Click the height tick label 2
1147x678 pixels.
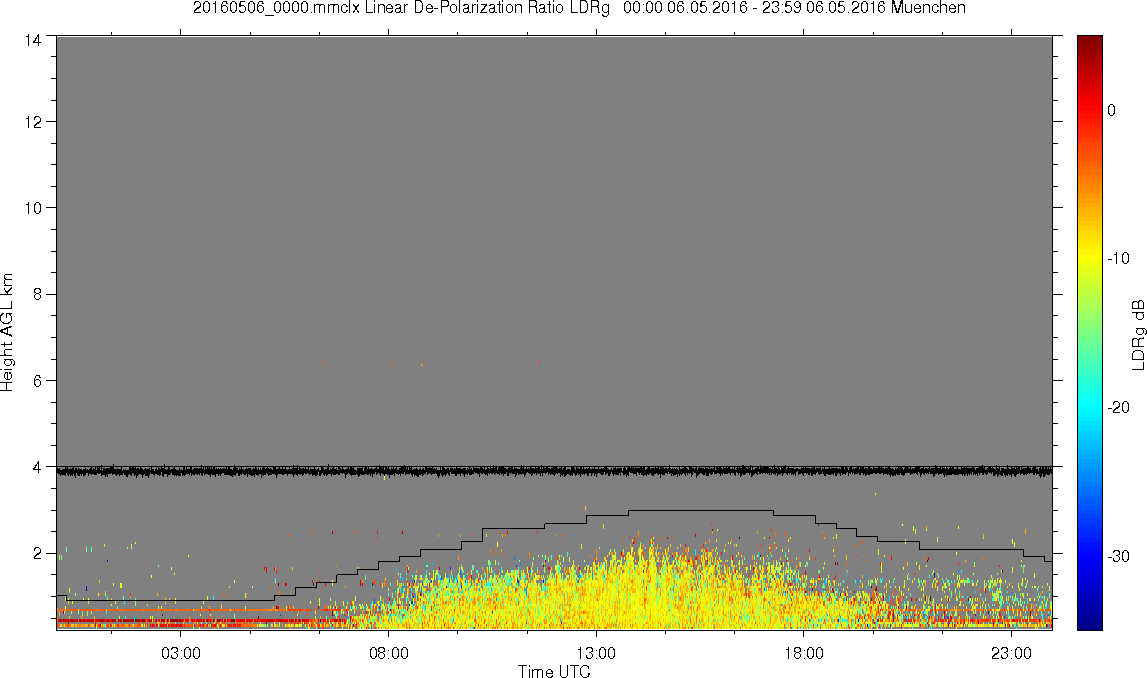pos(37,553)
